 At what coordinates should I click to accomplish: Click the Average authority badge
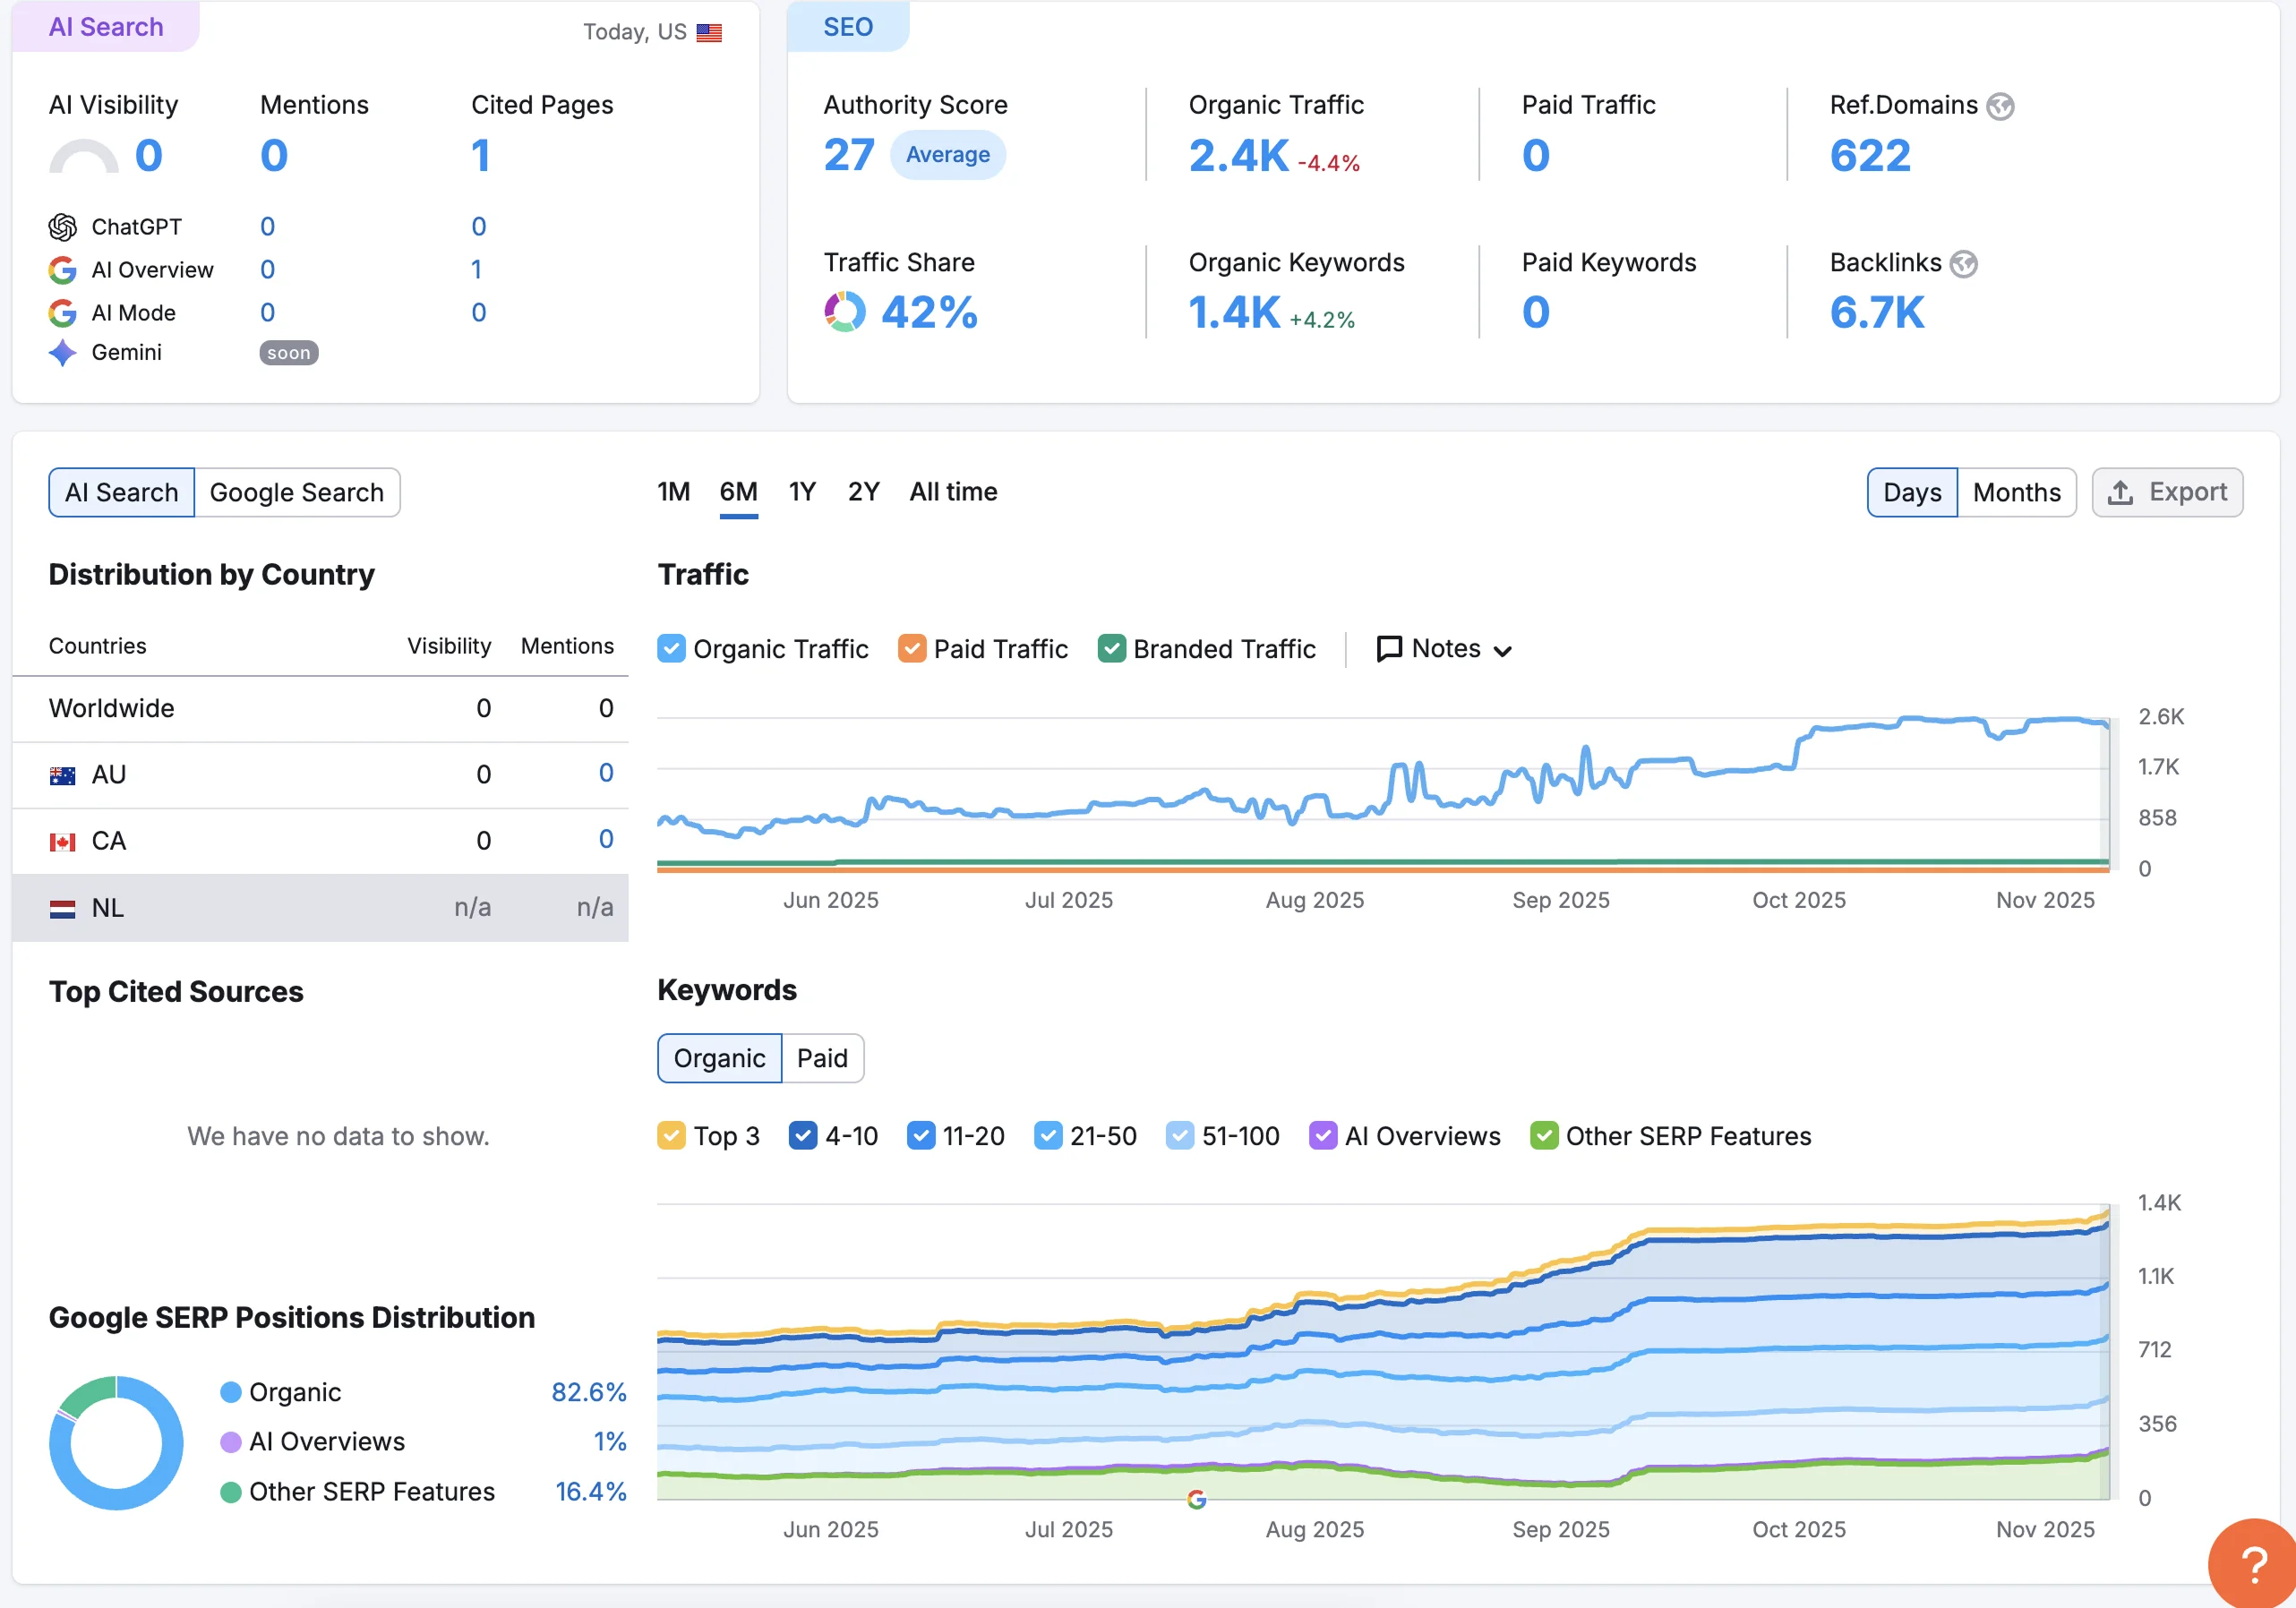pos(947,155)
